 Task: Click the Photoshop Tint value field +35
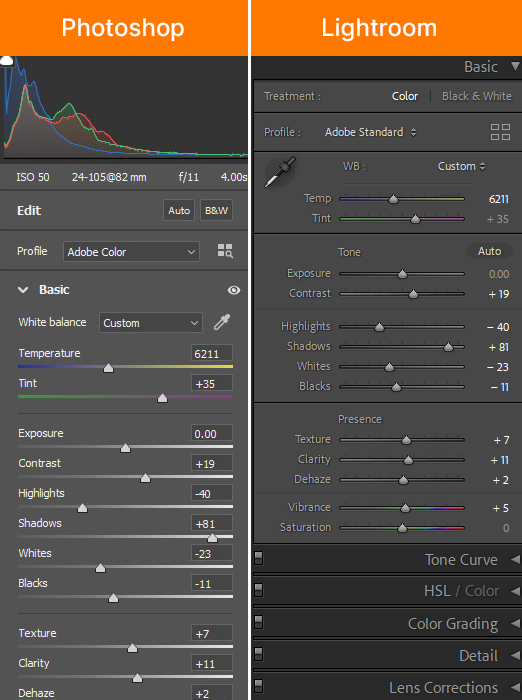point(212,383)
